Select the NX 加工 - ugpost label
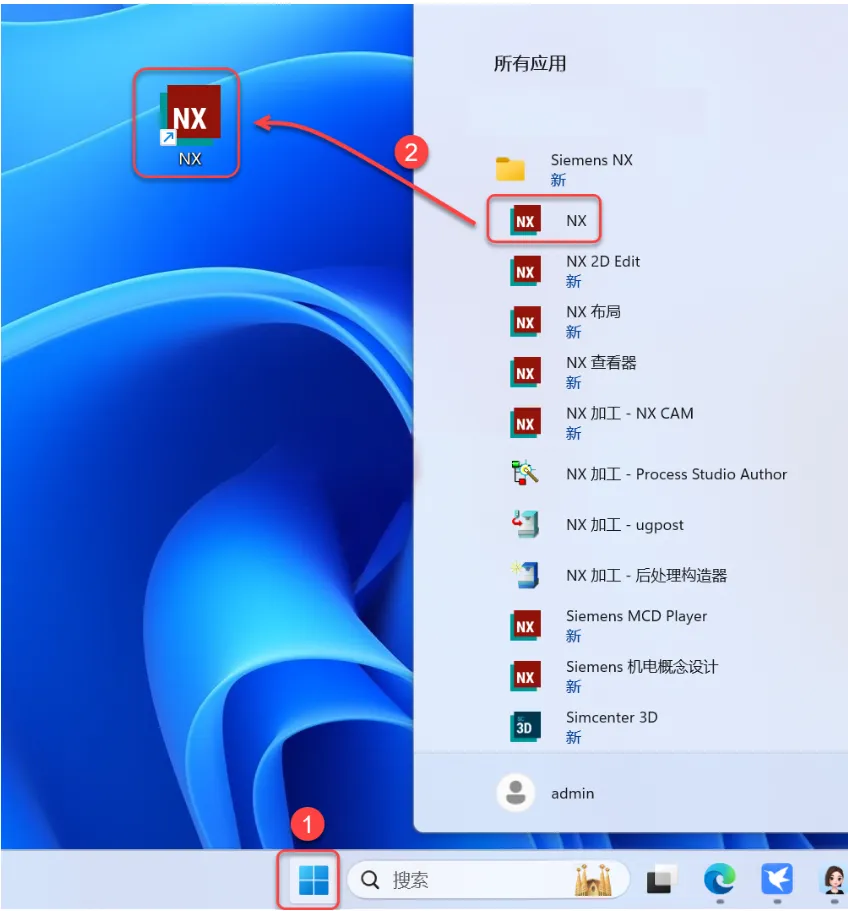Image resolution: width=848 pixels, height=911 pixels. (x=625, y=525)
